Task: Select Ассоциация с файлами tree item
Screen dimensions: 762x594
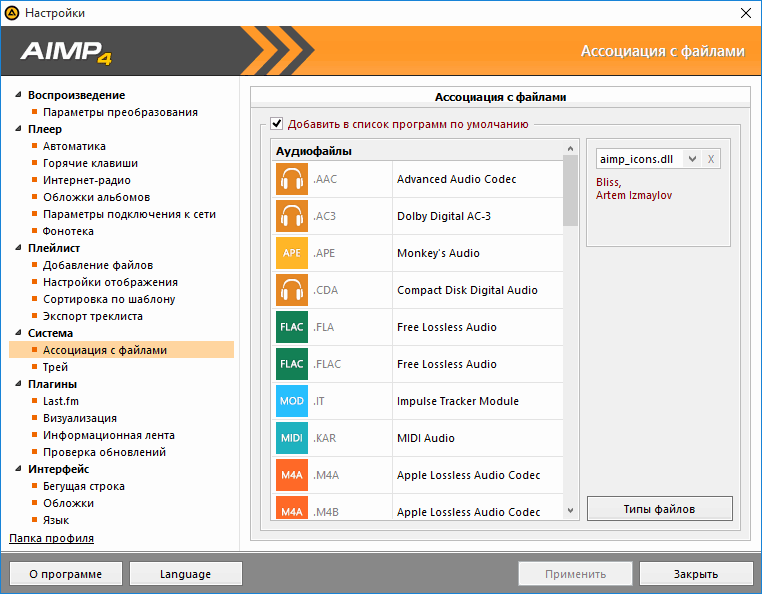Action: pyautogui.click(x=121, y=350)
